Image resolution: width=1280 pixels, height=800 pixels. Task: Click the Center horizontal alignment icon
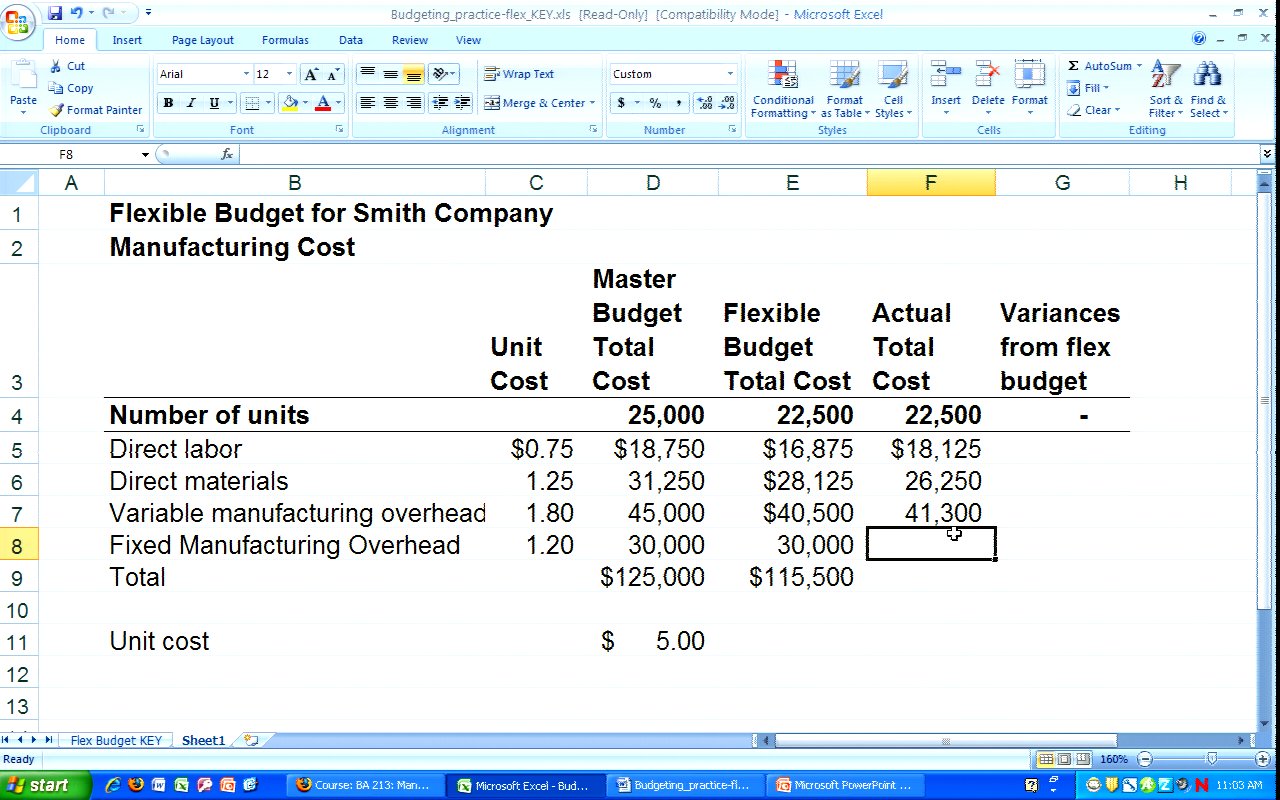[390, 103]
